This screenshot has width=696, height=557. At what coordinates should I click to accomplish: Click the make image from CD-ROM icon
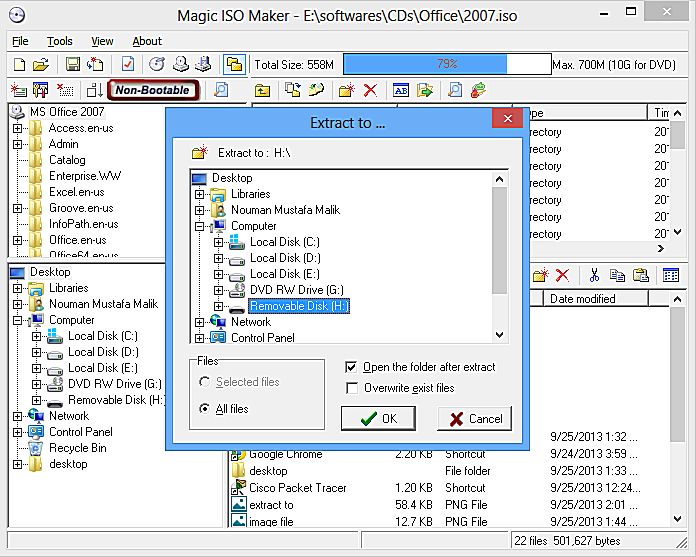[181, 65]
